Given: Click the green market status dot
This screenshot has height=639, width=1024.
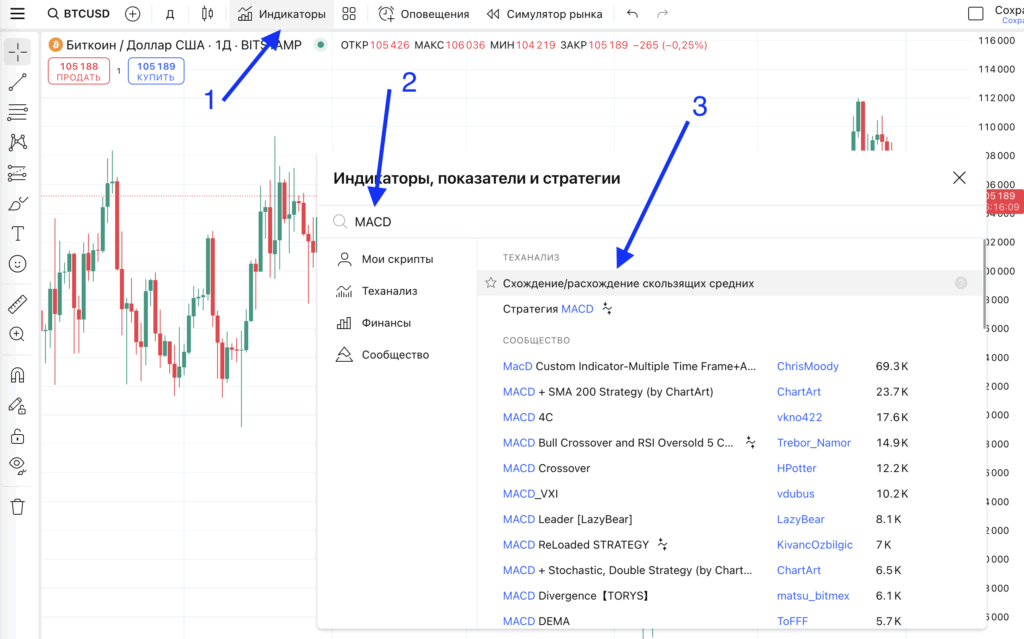Looking at the screenshot, I should (320, 45).
